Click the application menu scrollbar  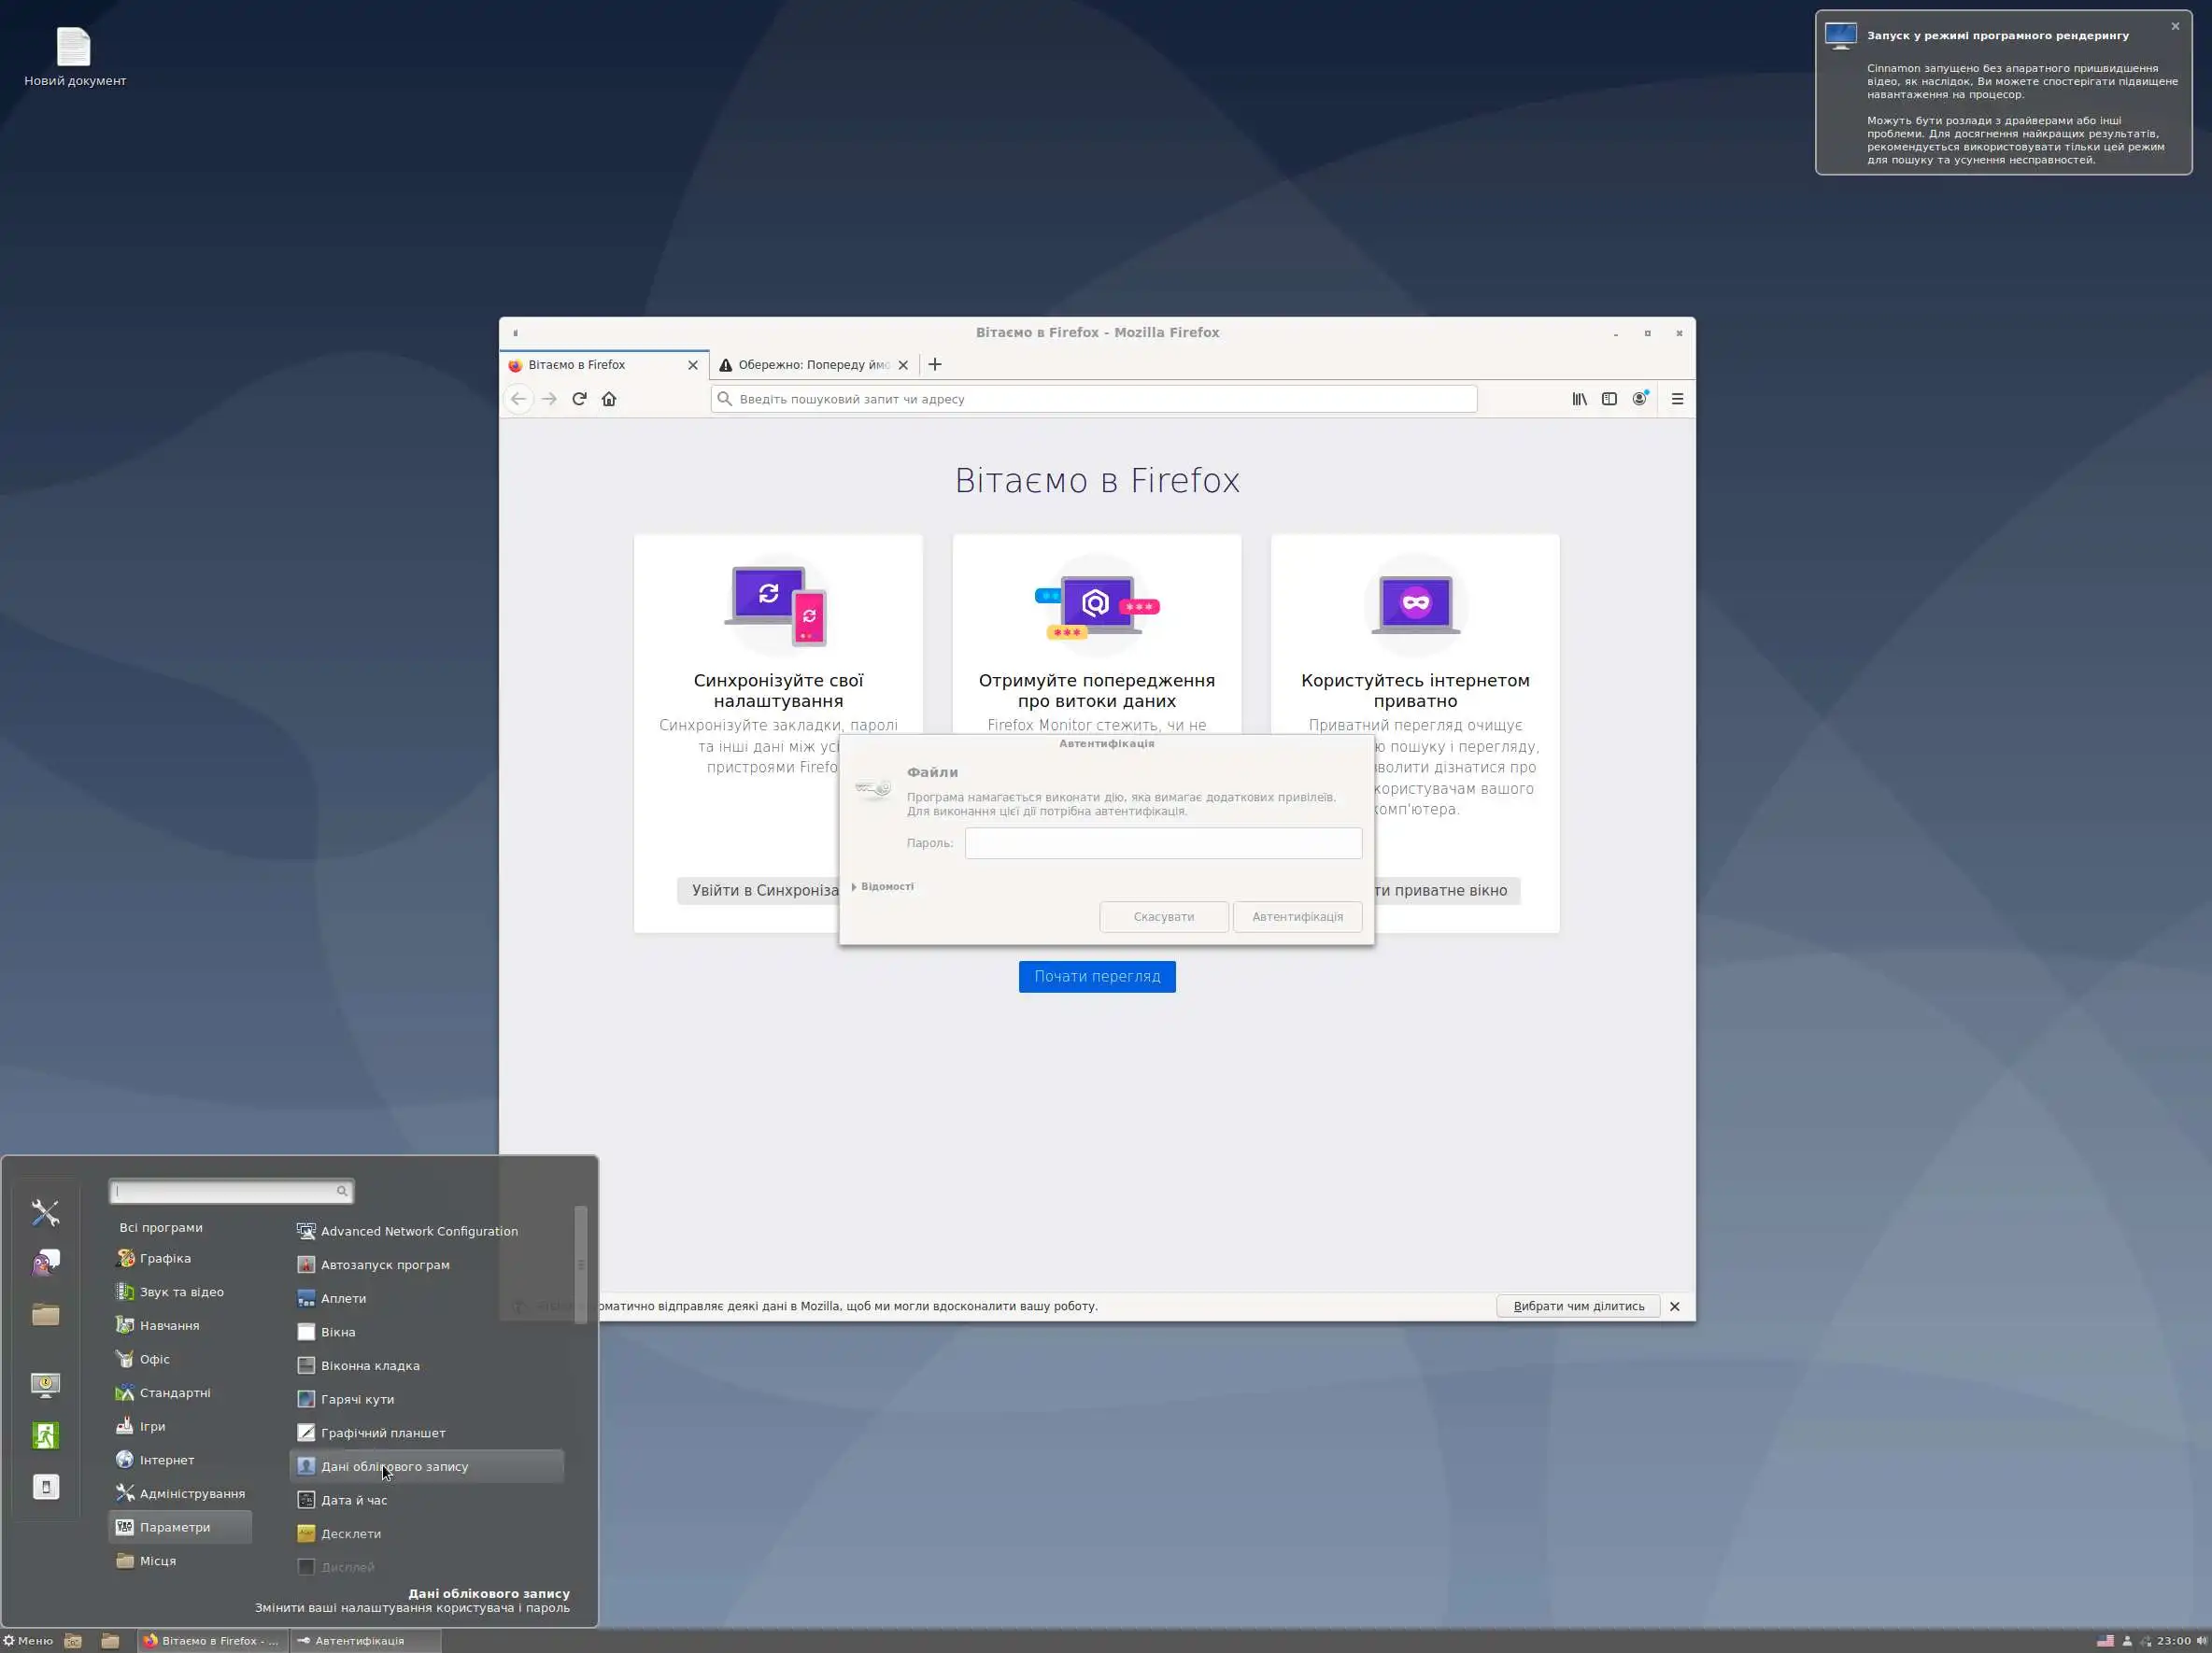pos(580,1265)
